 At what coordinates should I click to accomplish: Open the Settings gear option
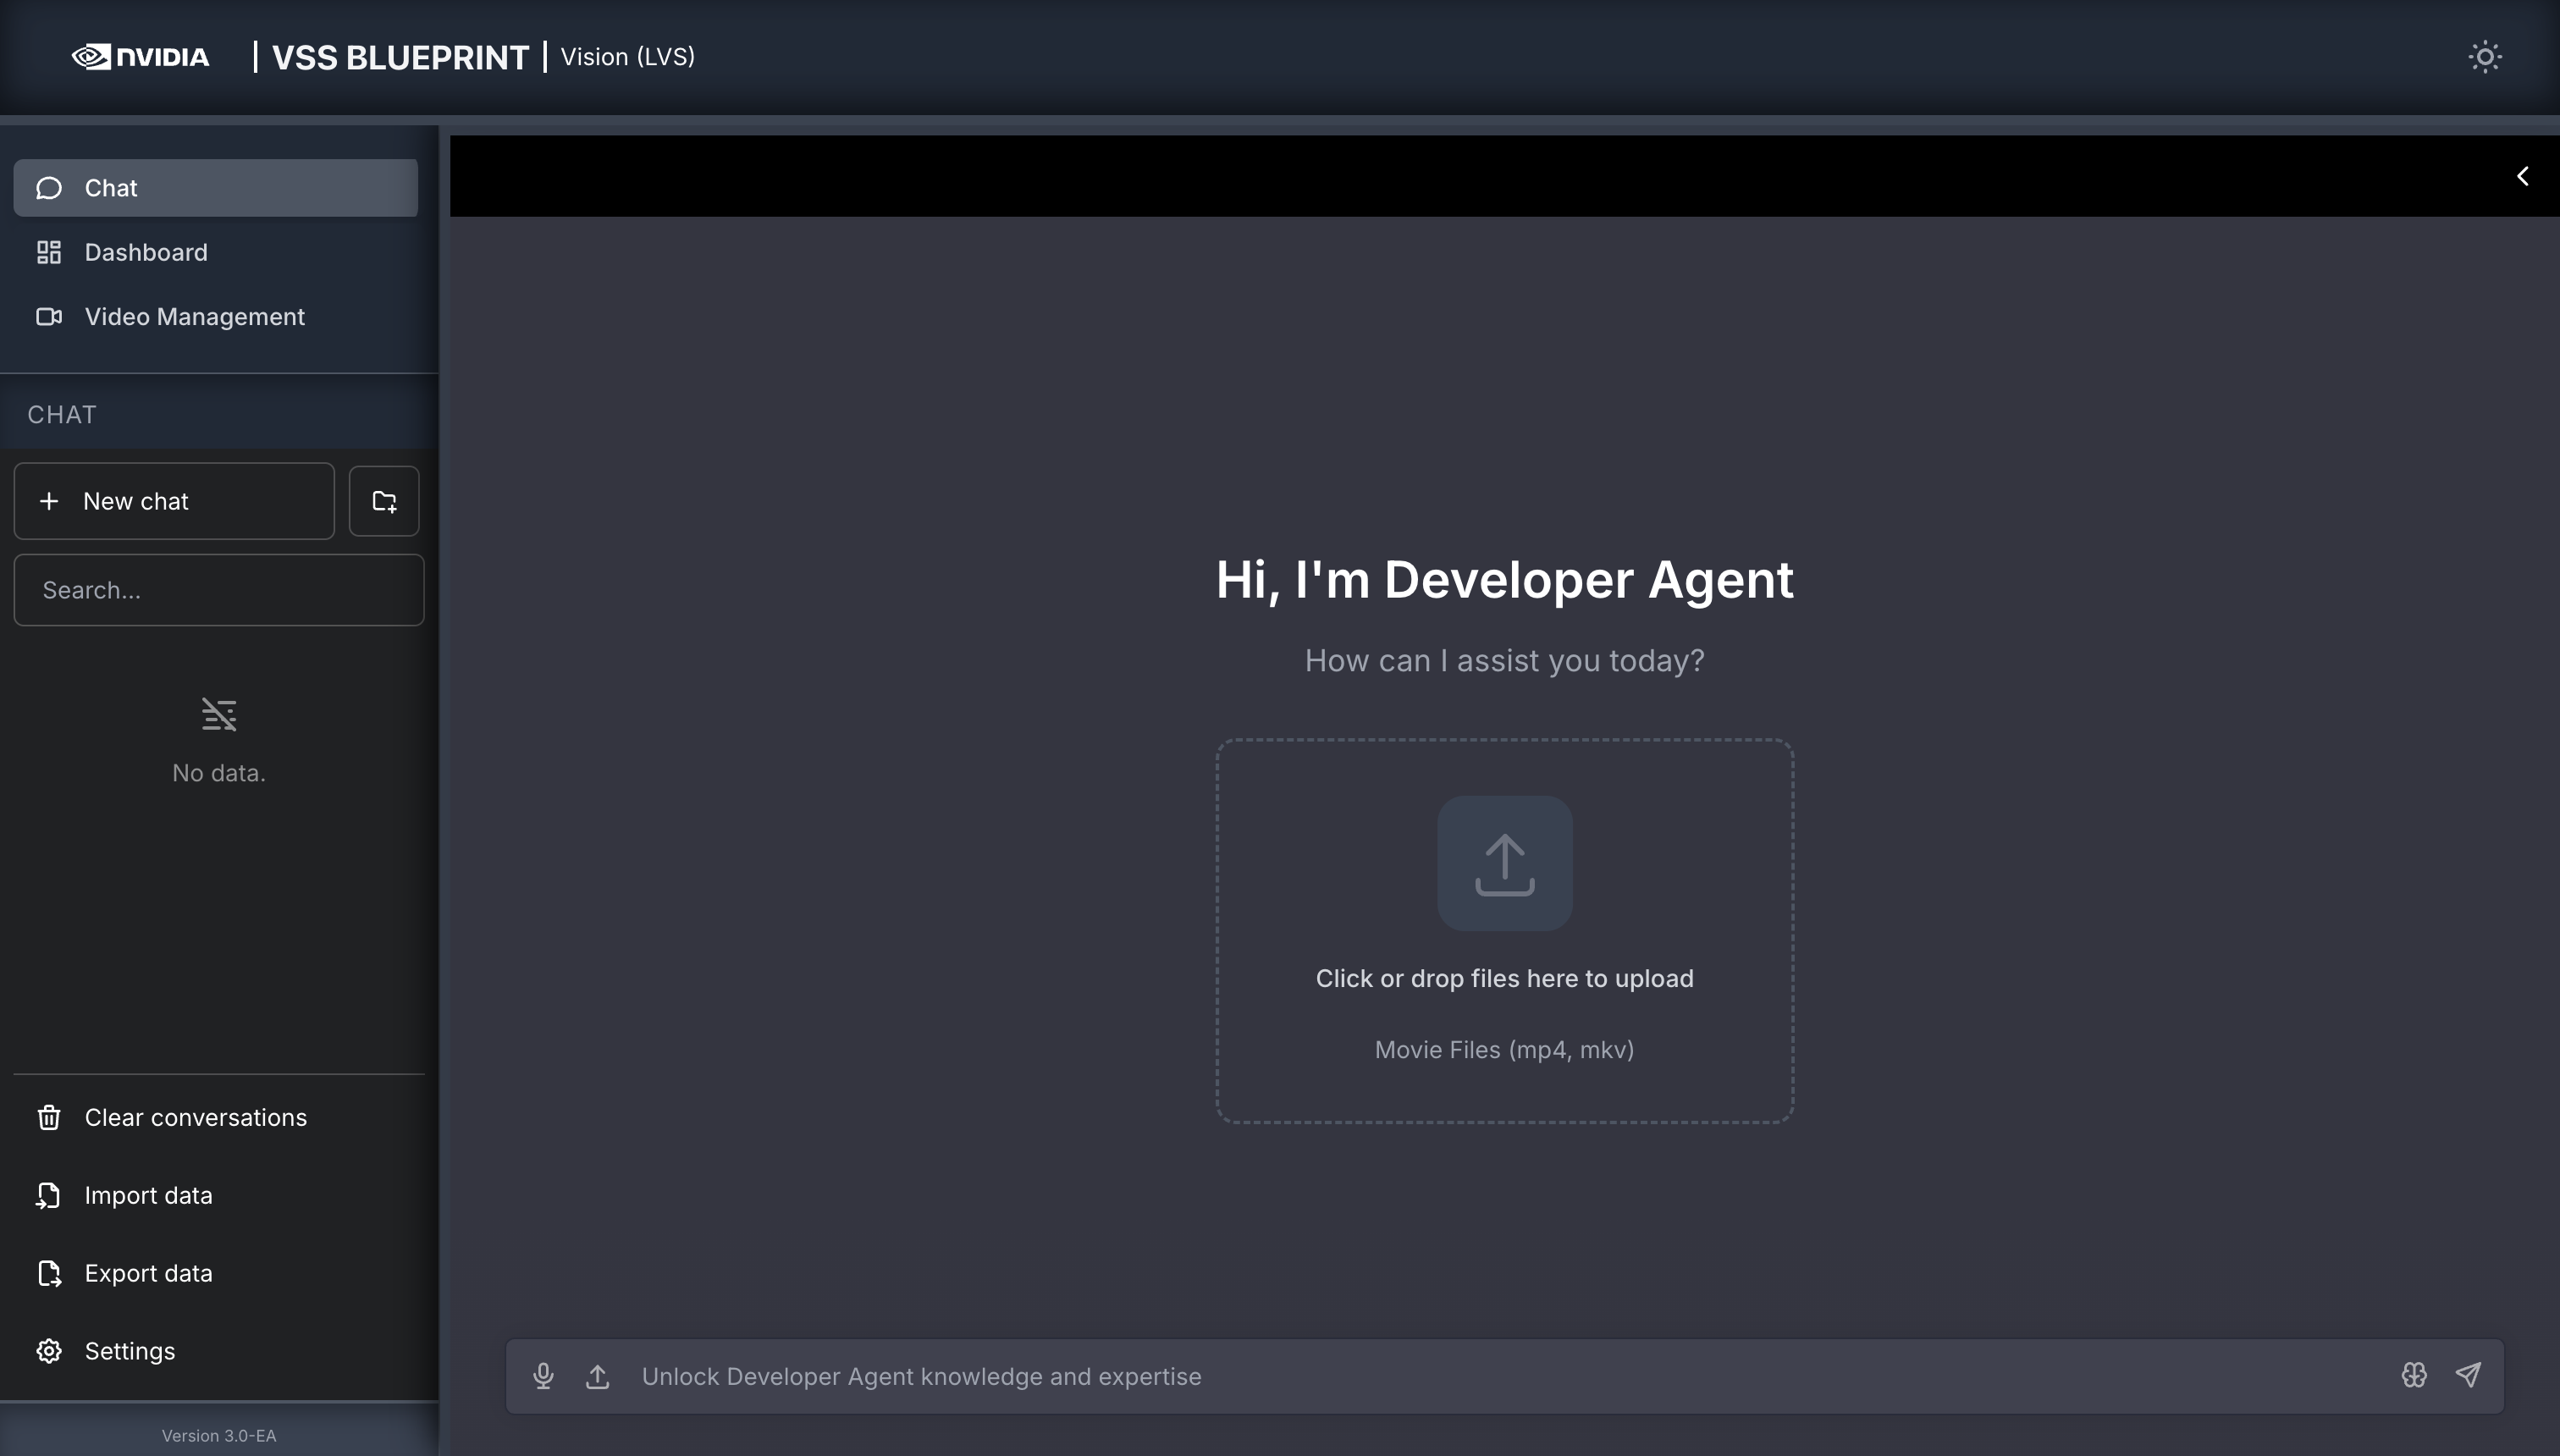click(129, 1351)
